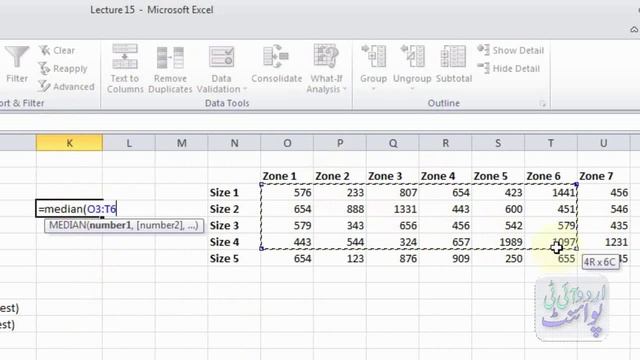Select column L header

[x=129, y=143]
